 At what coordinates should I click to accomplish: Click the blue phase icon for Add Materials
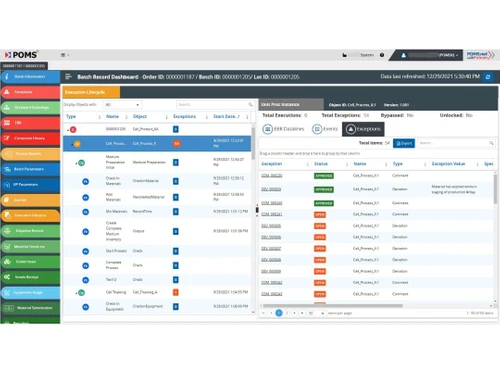(x=86, y=197)
